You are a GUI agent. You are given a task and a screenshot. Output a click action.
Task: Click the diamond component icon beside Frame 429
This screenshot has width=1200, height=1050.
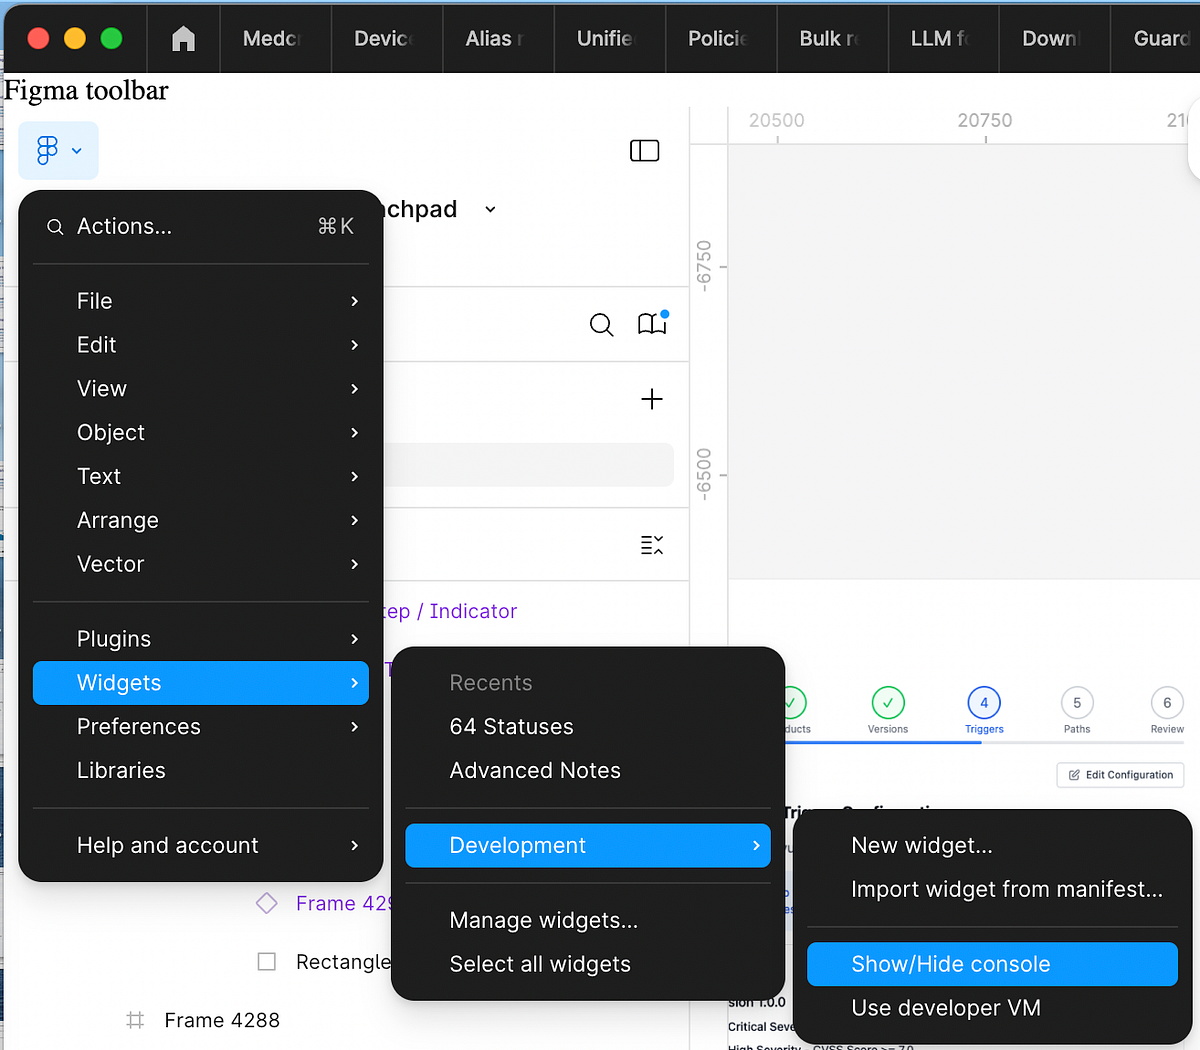coord(266,903)
